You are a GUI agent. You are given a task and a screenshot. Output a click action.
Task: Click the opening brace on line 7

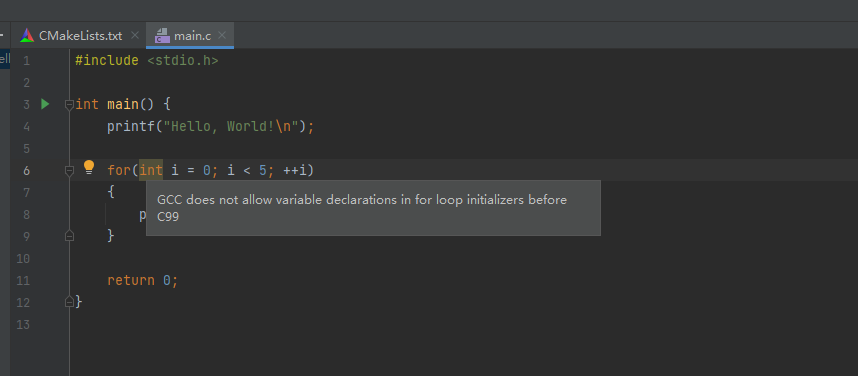pyautogui.click(x=111, y=192)
